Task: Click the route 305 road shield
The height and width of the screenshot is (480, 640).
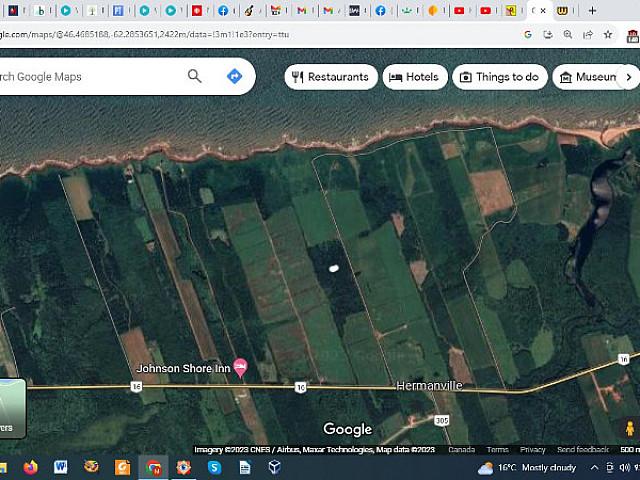Action: (442, 420)
